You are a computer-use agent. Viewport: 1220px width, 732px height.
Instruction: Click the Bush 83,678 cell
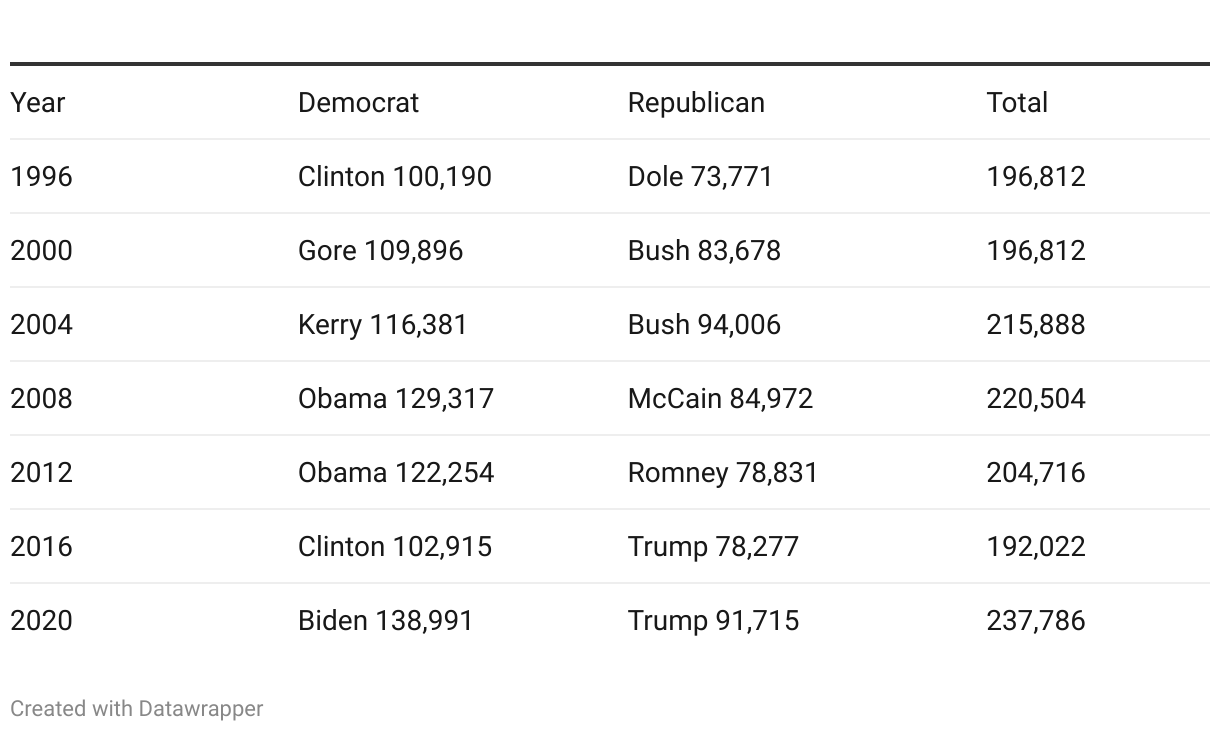(704, 251)
